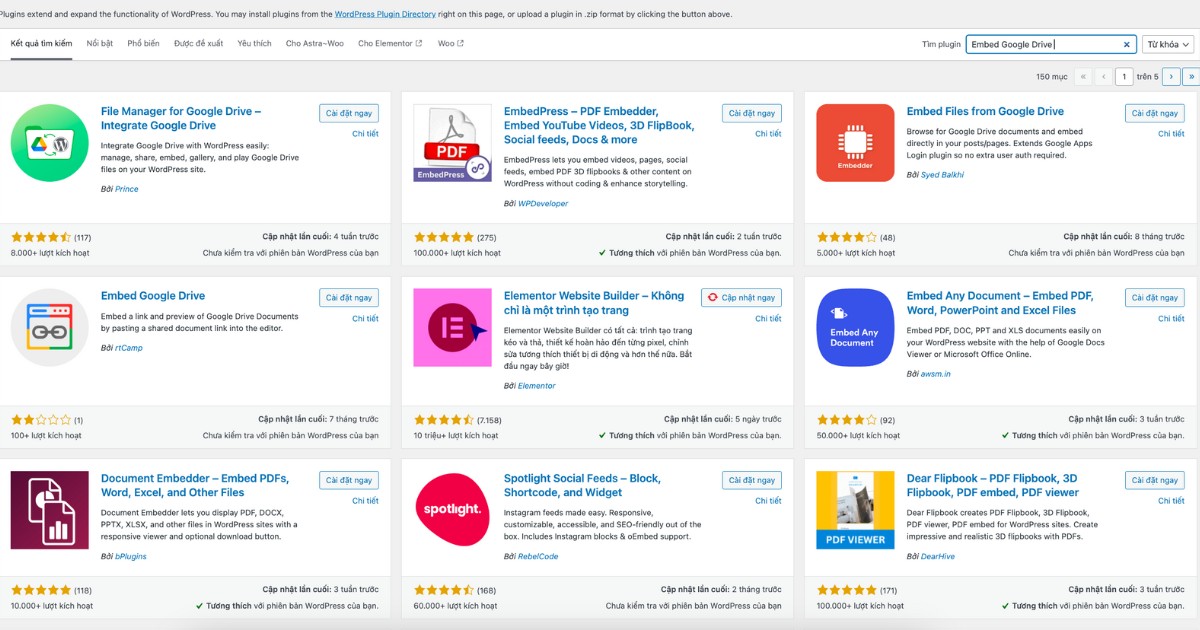View Chi tiết for File Manager for Google Drive
The width and height of the screenshot is (1200, 630).
365,134
